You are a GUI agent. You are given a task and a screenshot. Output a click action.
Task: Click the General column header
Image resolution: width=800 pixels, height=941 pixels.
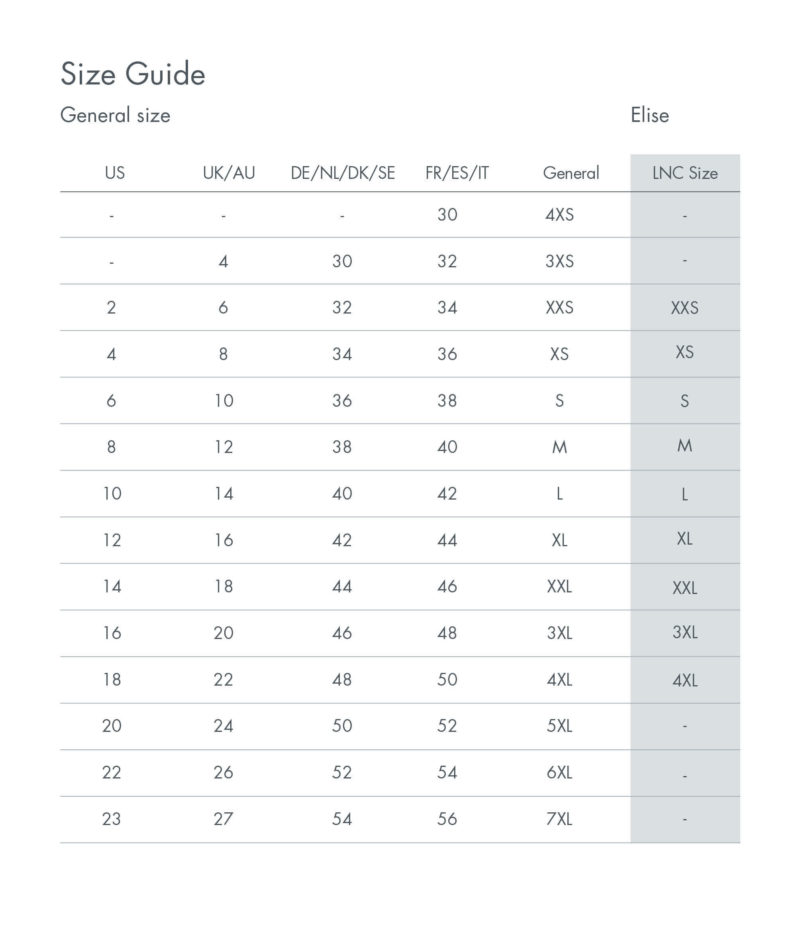571,173
